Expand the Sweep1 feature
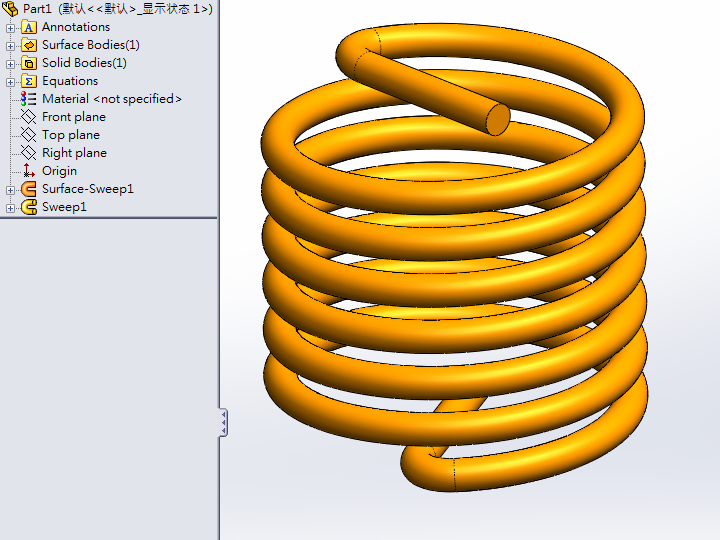720x540 pixels. tap(10, 208)
